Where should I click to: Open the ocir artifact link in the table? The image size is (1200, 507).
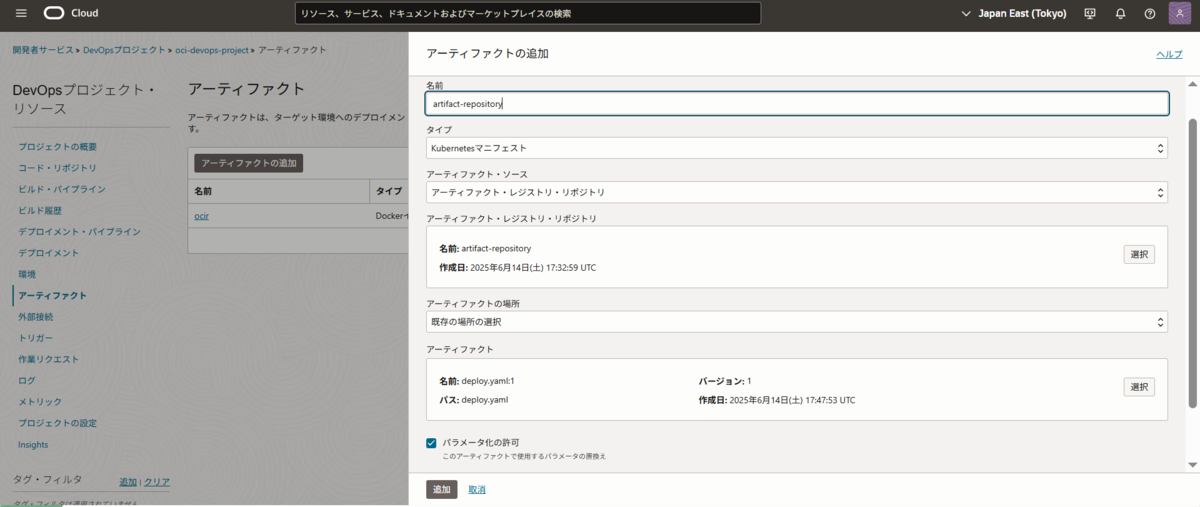point(201,216)
